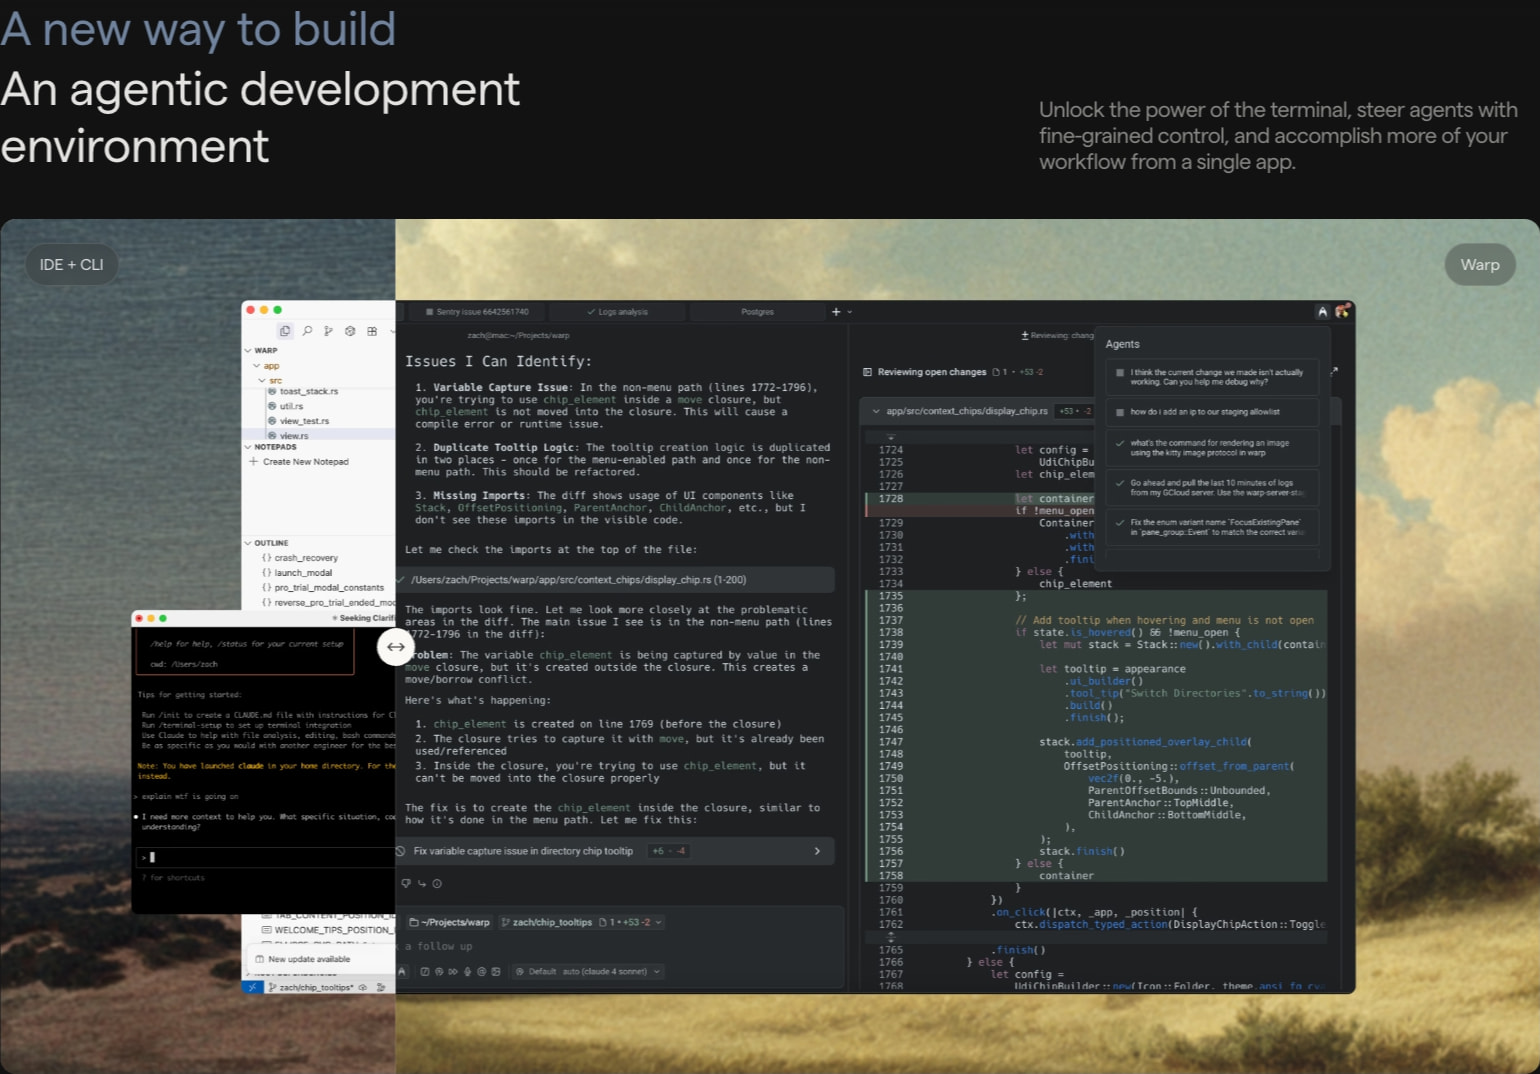This screenshot has height=1074, width=1540.
Task: Switch to the Sentry issue 6642561740 tab
Action: [477, 312]
